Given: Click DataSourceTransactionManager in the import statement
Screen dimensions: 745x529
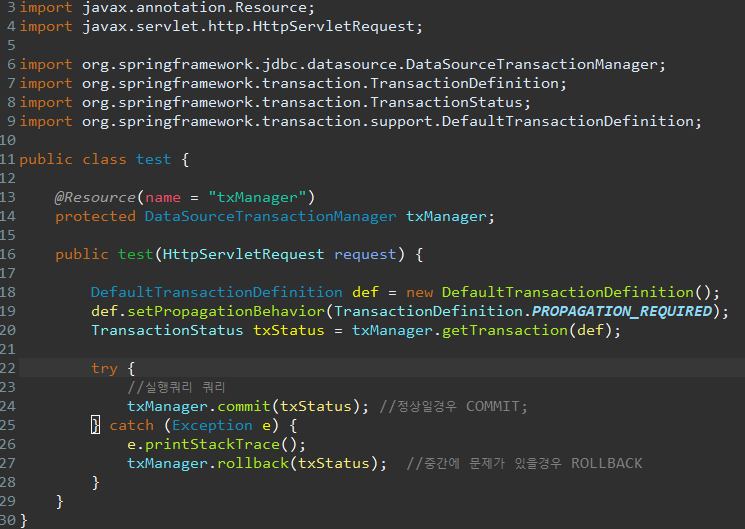Looking at the screenshot, I should pyautogui.click(x=532, y=64).
